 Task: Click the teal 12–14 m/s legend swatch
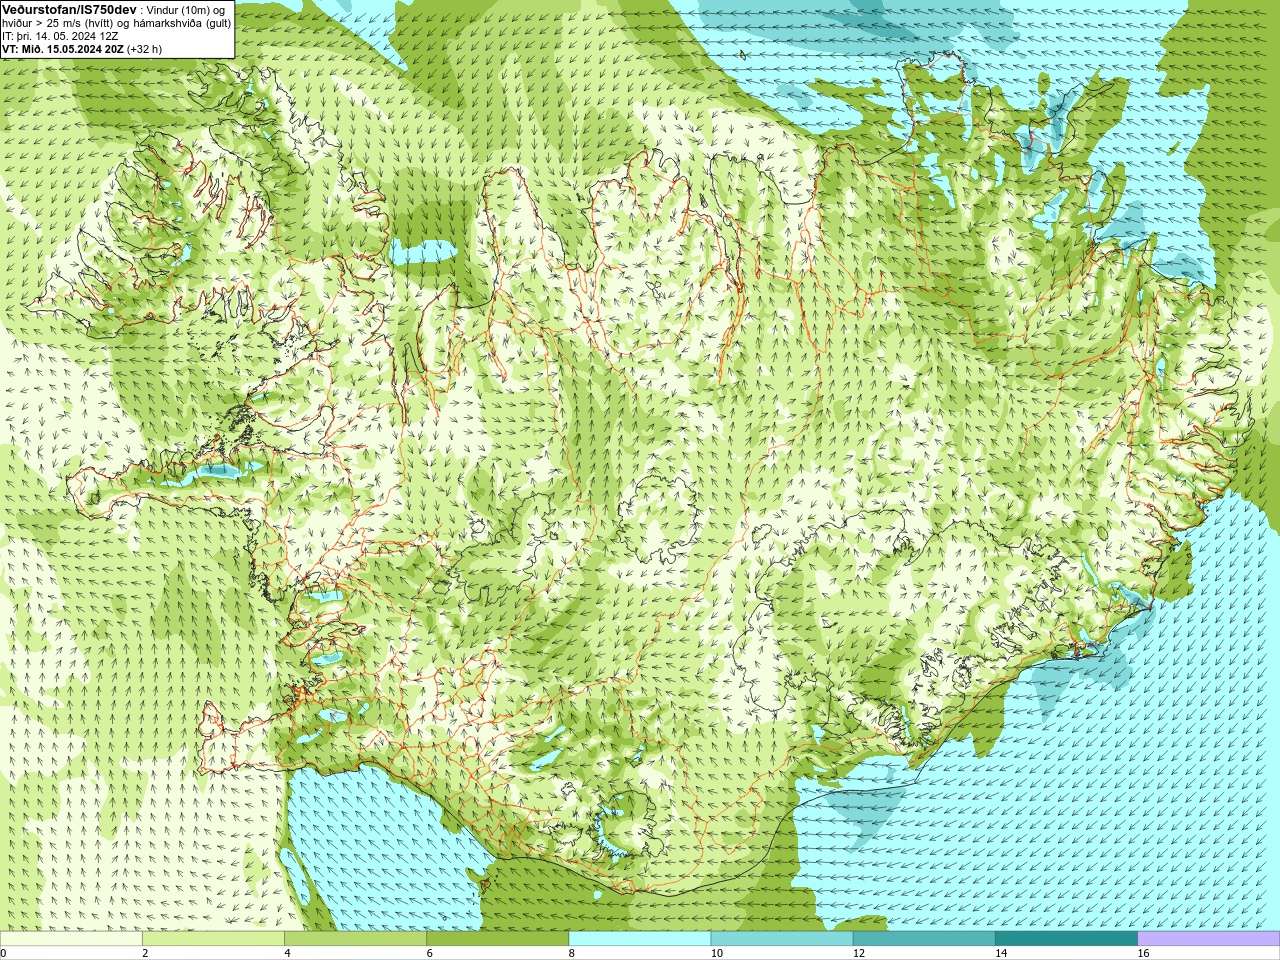tap(924, 939)
